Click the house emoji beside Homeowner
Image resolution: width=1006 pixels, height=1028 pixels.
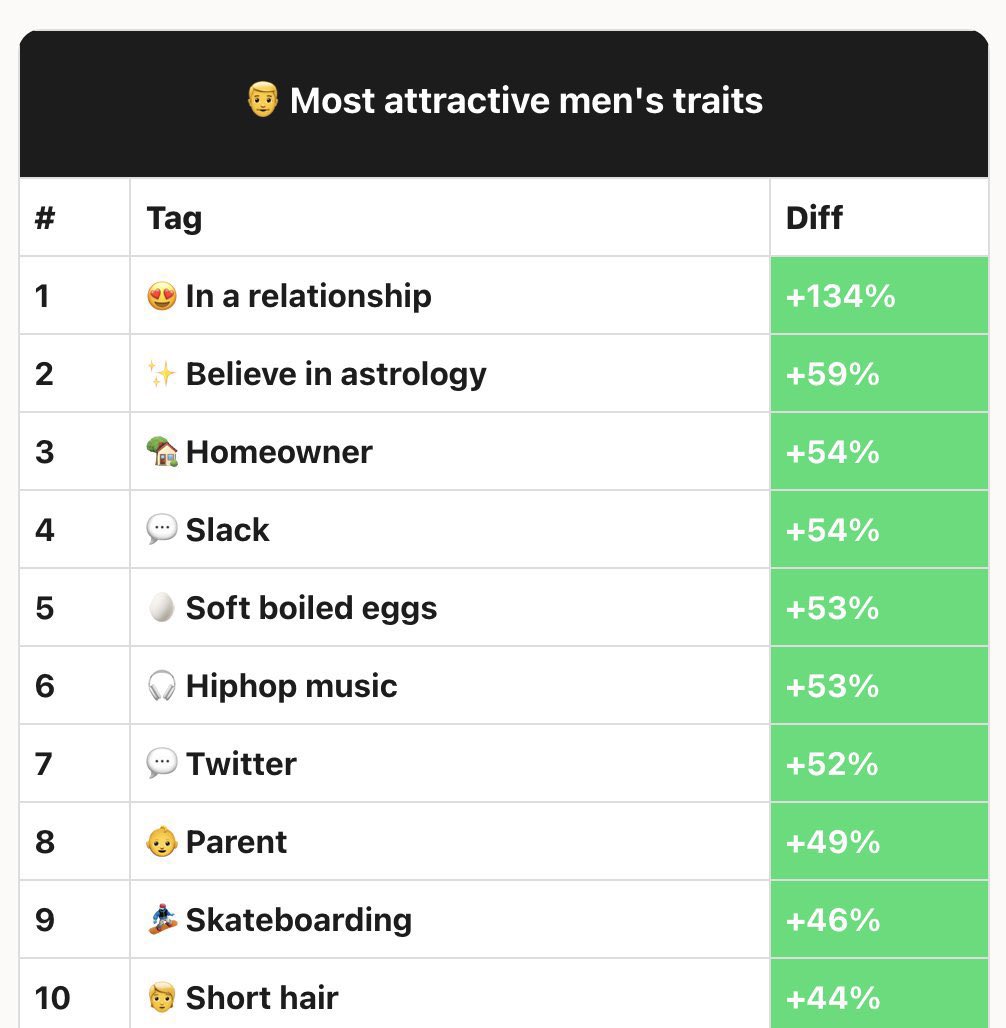[161, 452]
